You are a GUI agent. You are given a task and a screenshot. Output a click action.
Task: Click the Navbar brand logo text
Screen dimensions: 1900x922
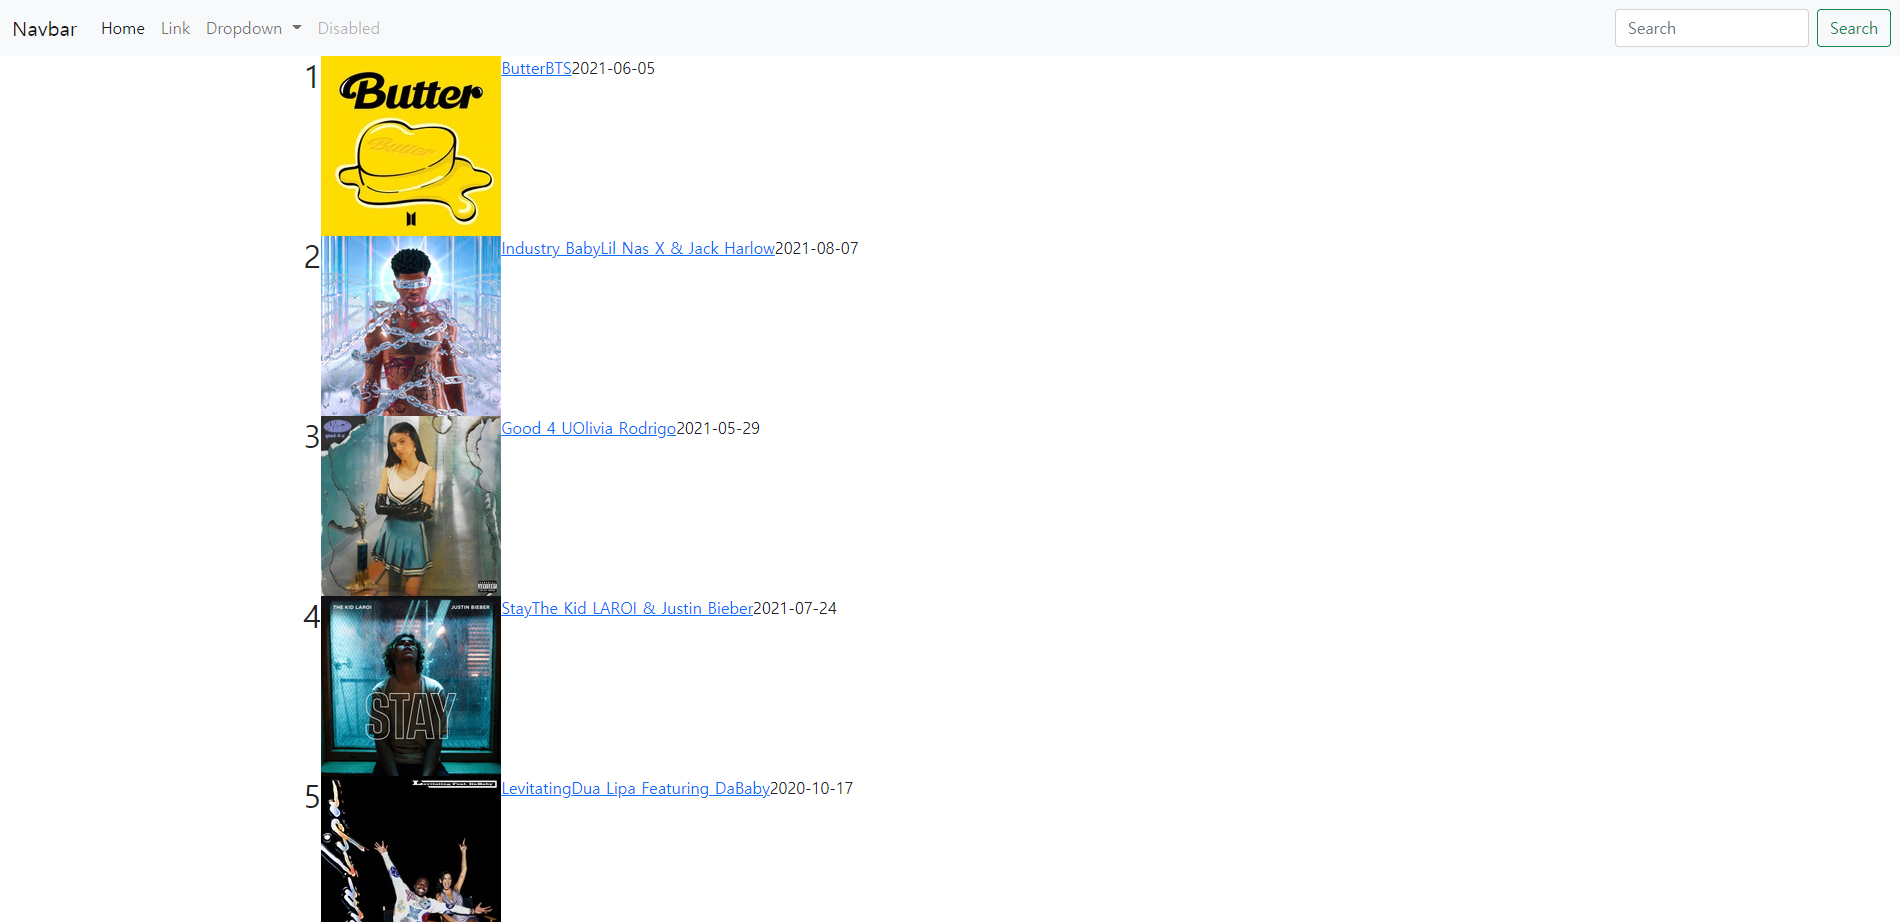click(44, 28)
